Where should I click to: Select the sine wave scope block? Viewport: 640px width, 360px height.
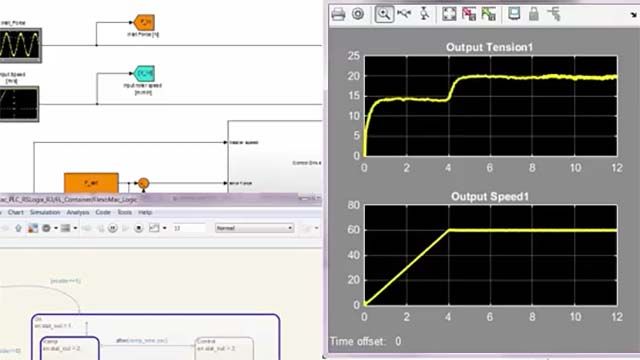point(20,45)
